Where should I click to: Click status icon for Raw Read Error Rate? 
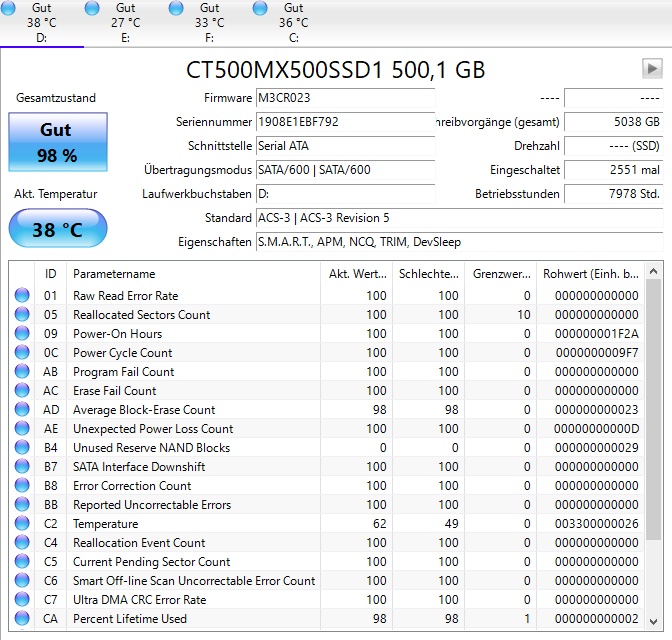(x=22, y=295)
